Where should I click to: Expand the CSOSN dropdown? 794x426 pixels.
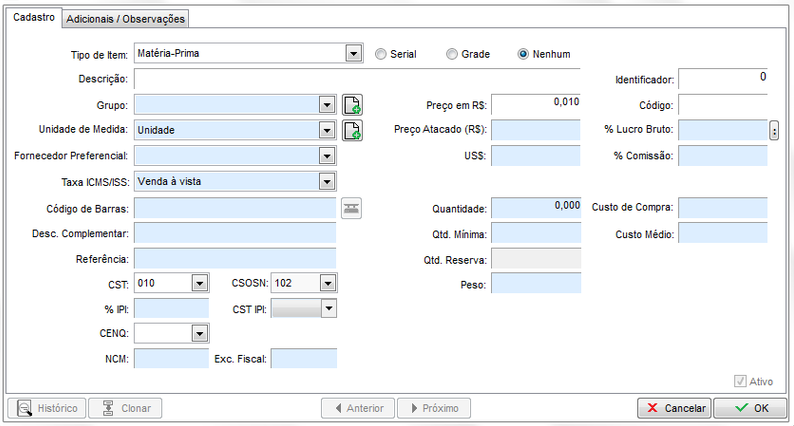(x=328, y=283)
